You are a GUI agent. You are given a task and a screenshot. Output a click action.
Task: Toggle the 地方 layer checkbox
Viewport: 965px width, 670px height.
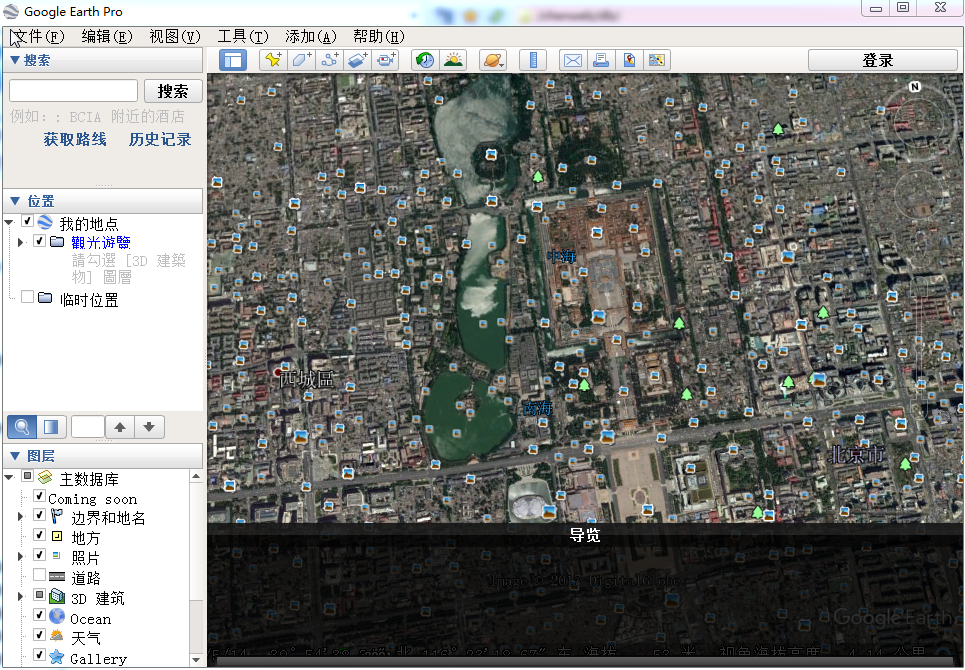pos(39,535)
